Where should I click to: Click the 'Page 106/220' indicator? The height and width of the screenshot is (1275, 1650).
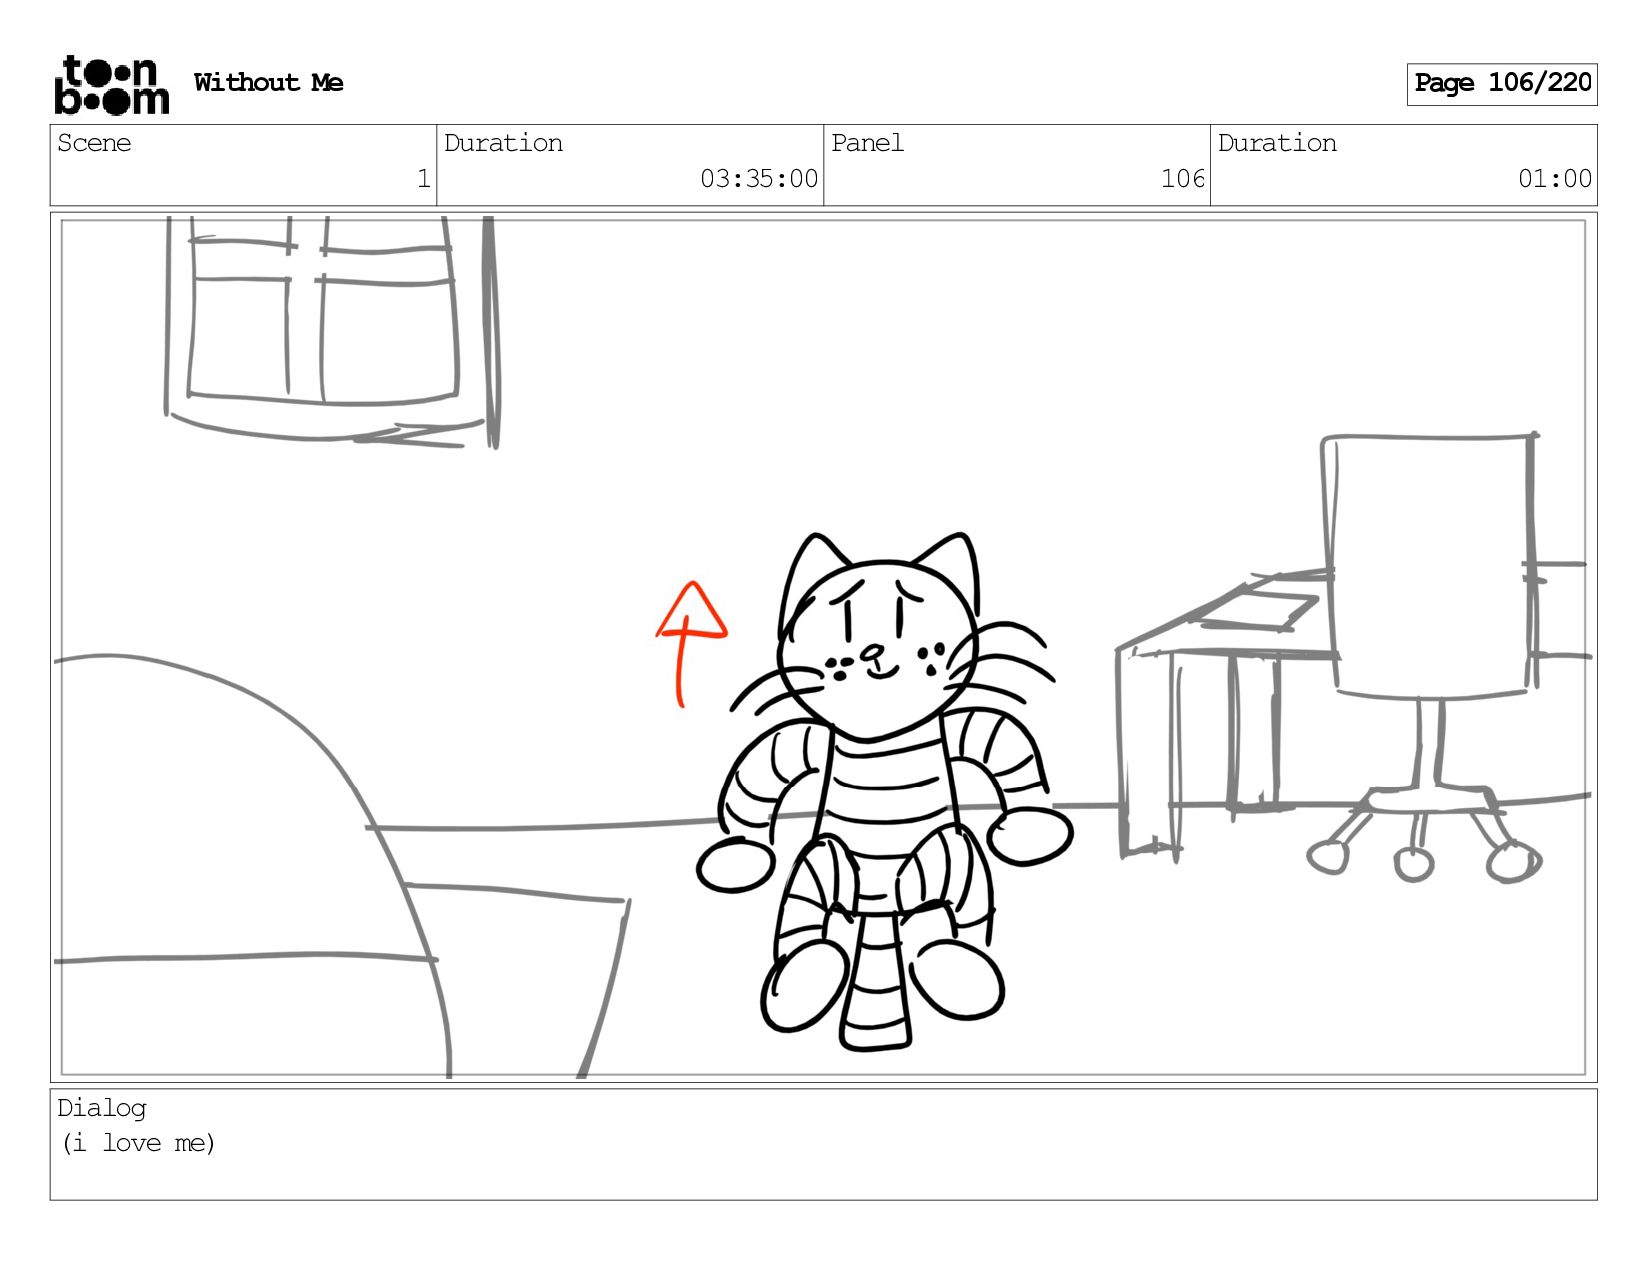[1502, 84]
